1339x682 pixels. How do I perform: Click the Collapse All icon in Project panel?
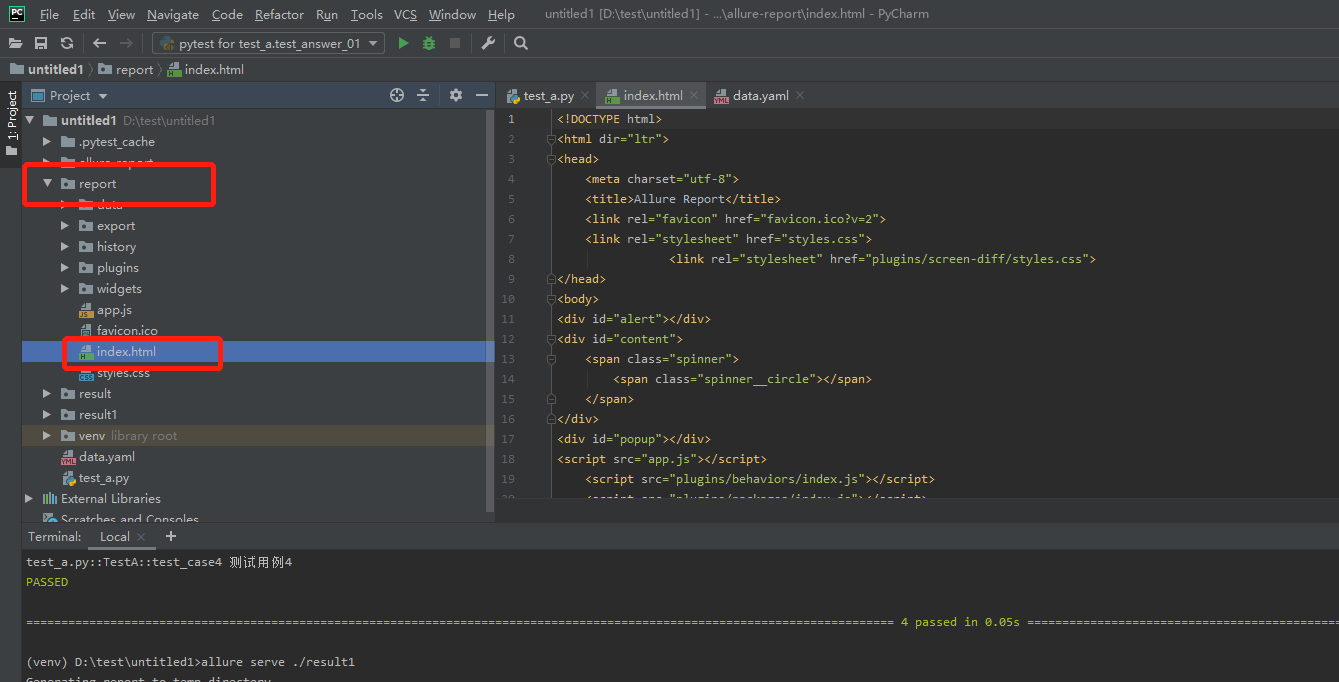[423, 95]
